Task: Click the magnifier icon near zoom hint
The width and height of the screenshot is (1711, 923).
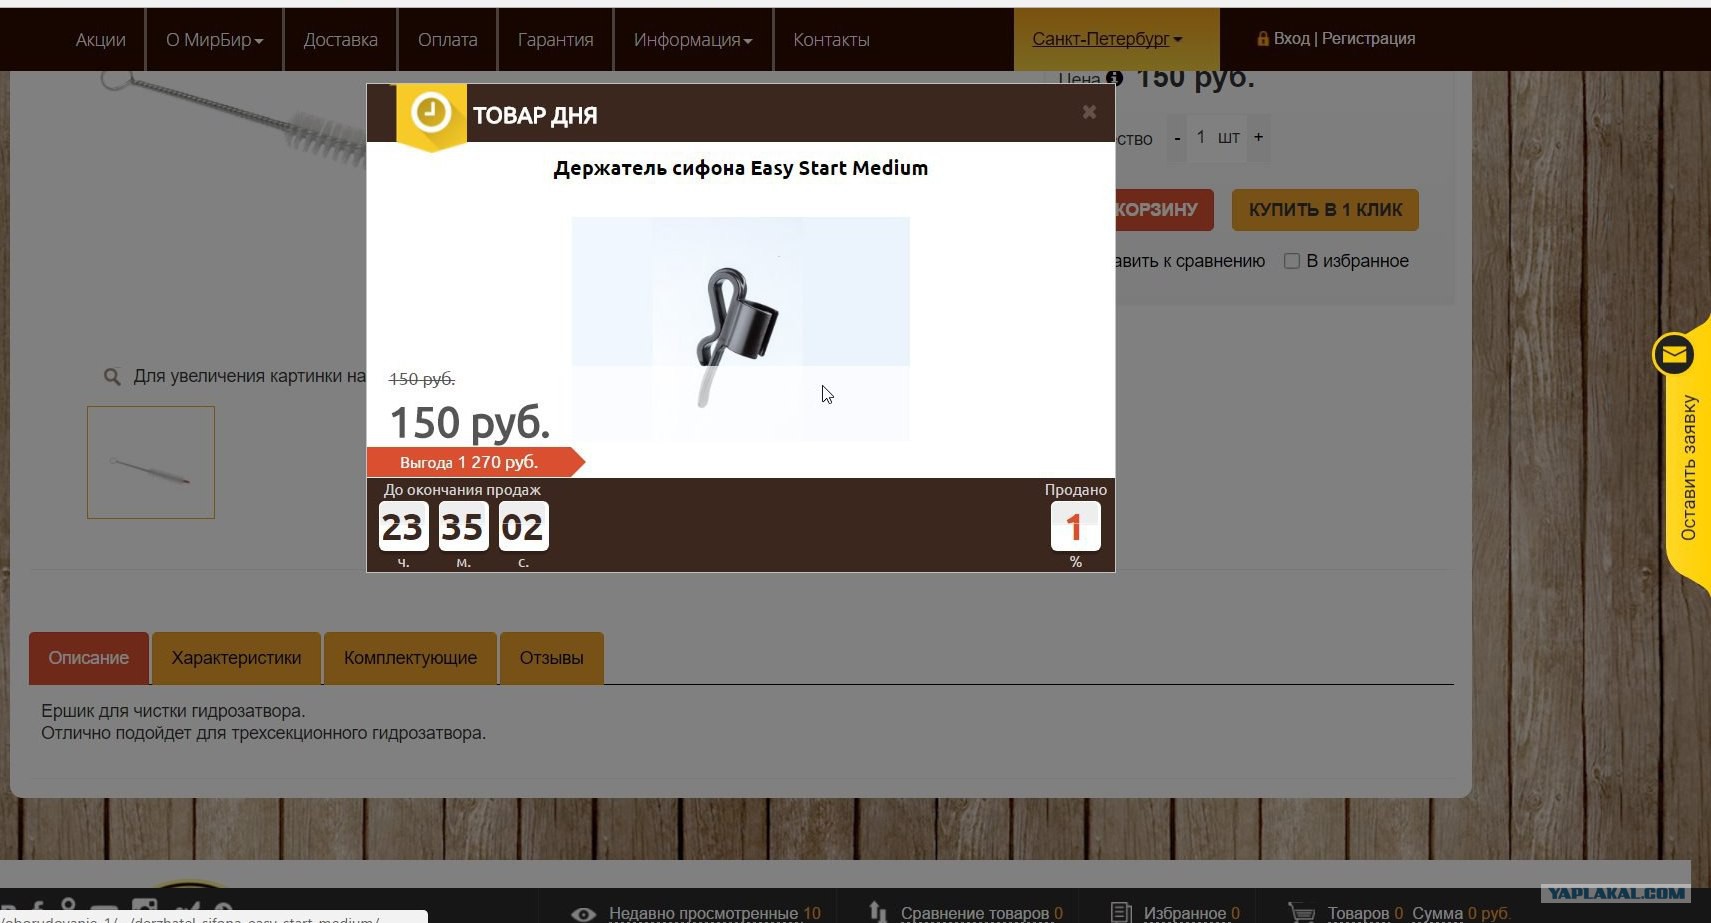Action: click(x=112, y=377)
